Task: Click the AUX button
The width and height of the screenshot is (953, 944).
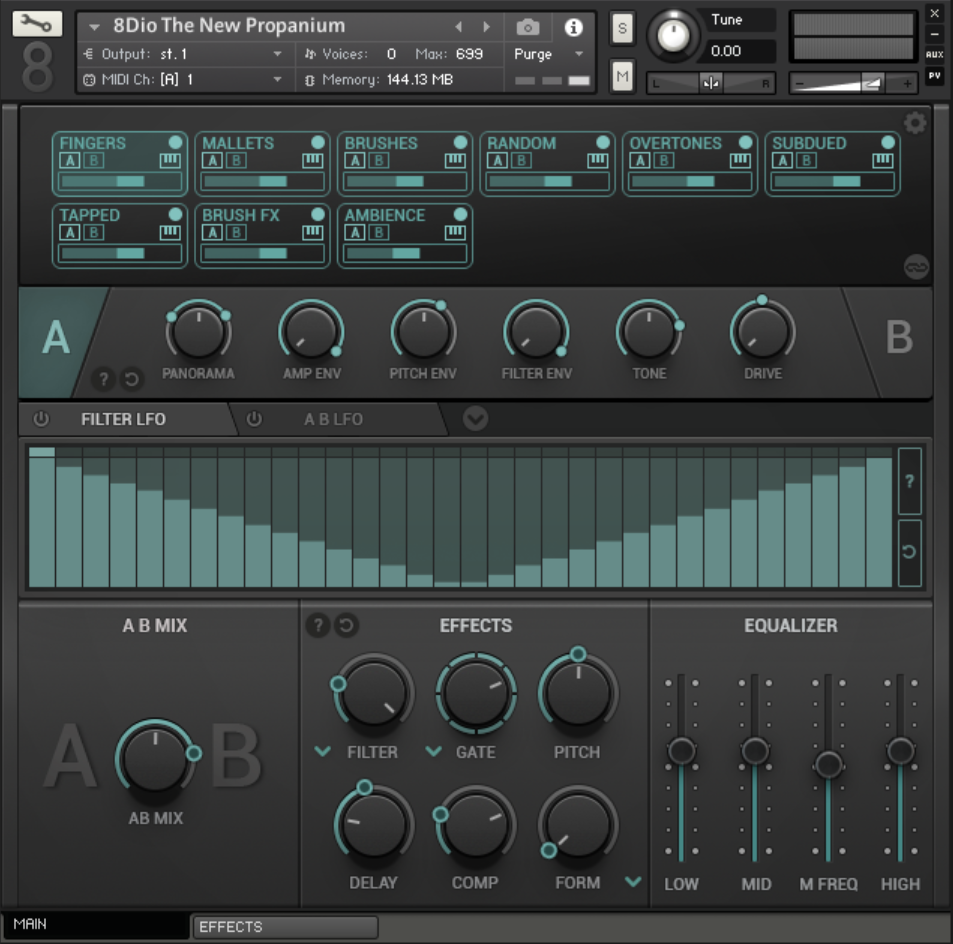Action: tap(934, 54)
